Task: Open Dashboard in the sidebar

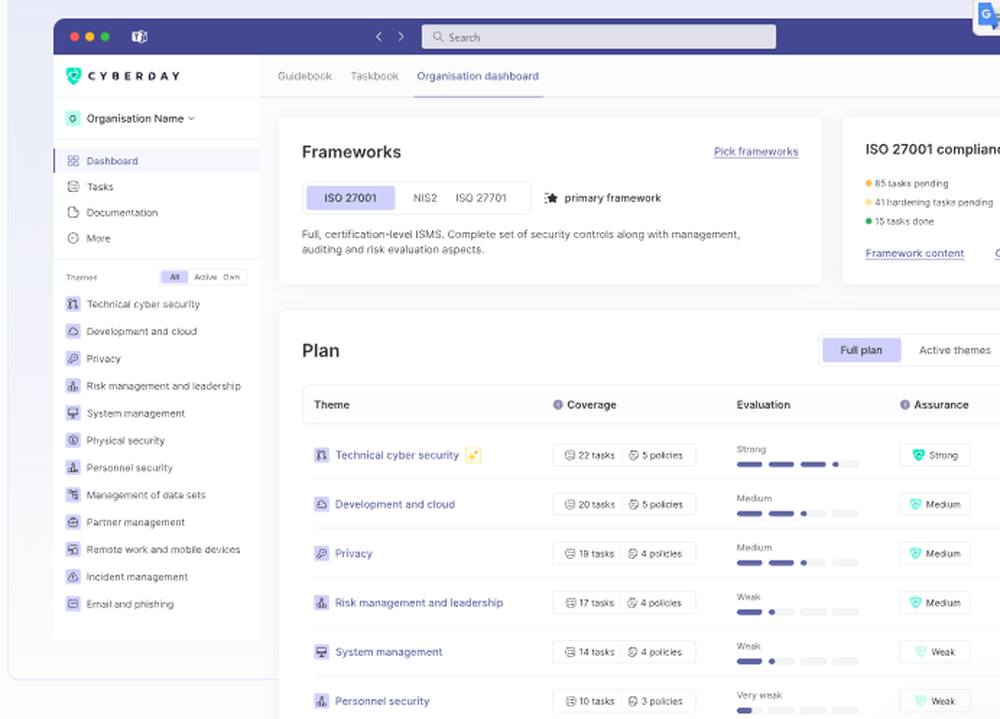Action: [x=156, y=161]
